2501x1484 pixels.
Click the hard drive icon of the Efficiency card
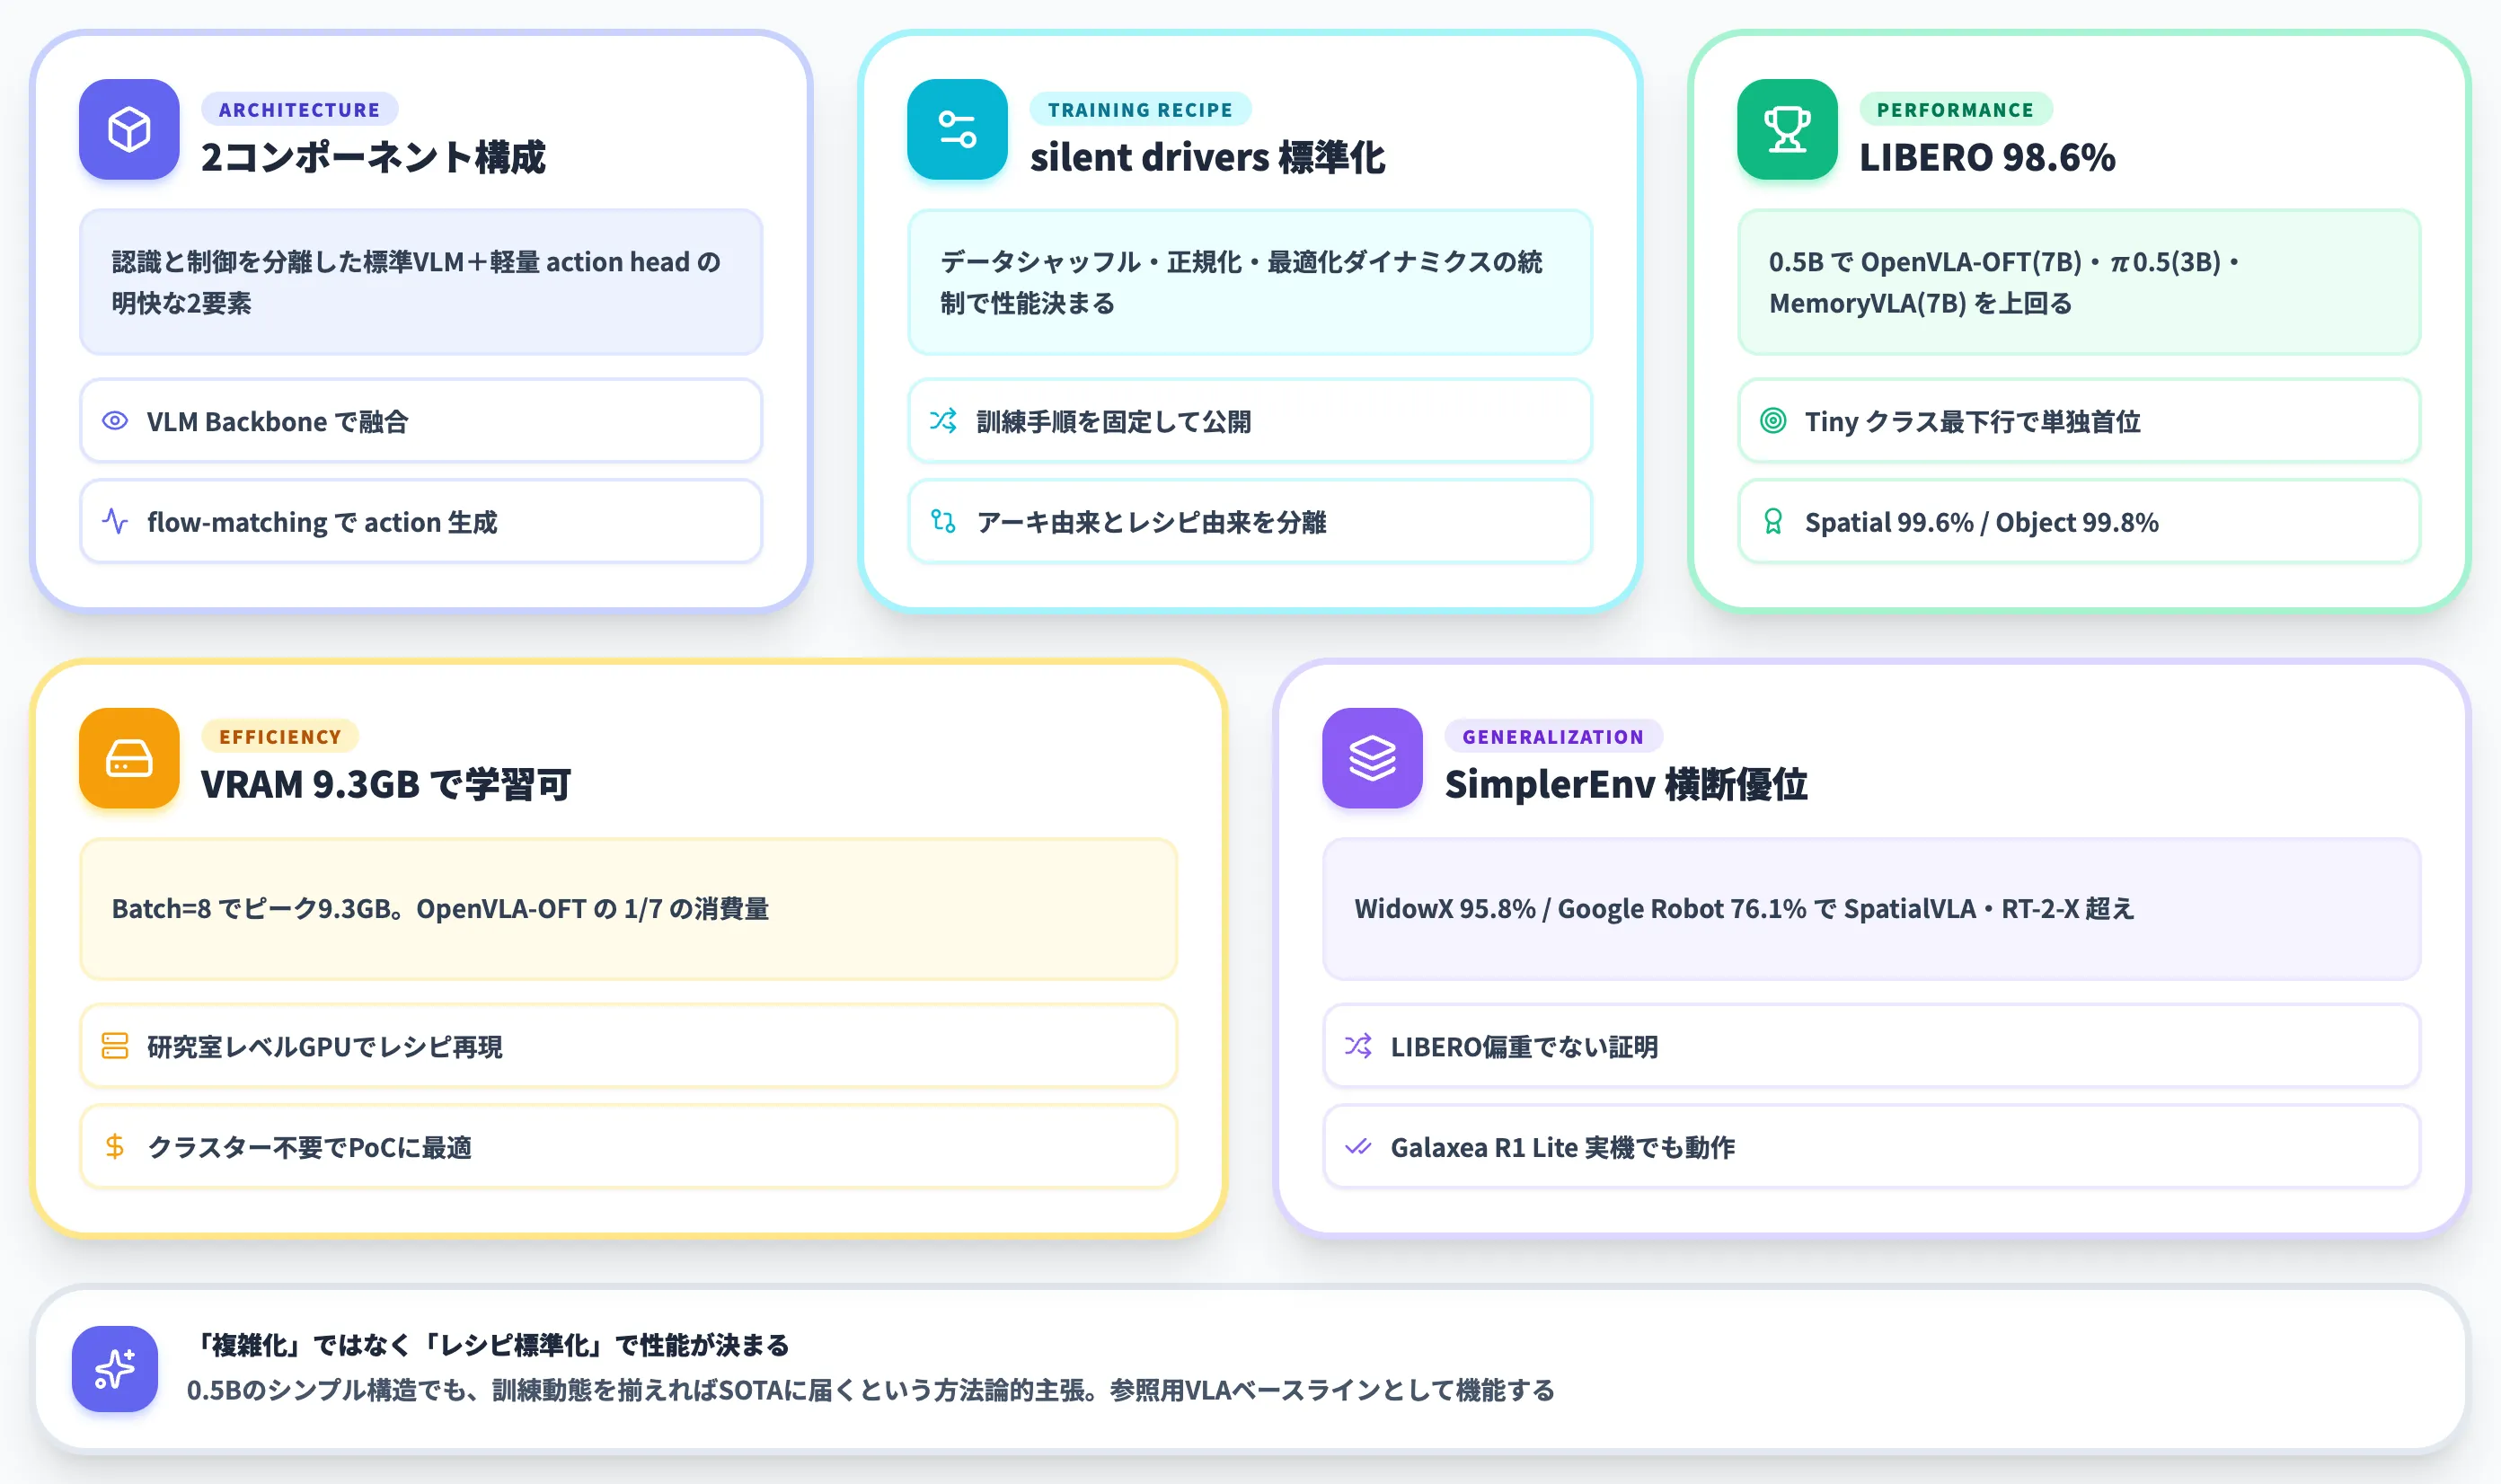coord(129,758)
